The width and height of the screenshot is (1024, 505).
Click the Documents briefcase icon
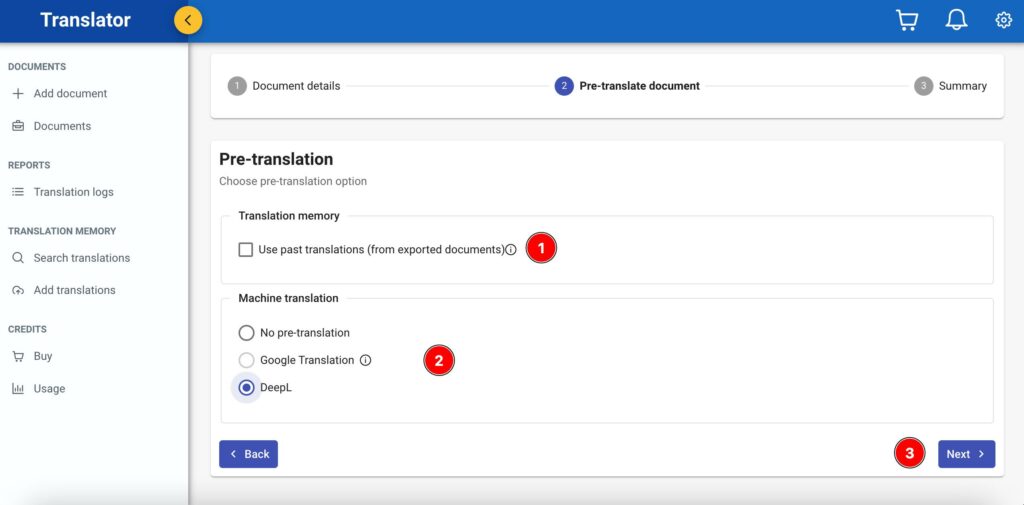(x=18, y=126)
